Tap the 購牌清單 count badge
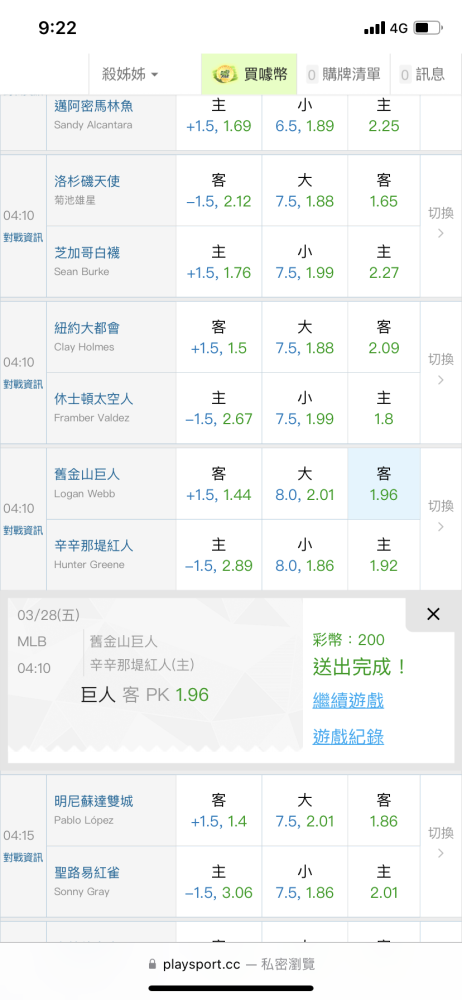Viewport: 462px width, 1000px height. (311, 75)
